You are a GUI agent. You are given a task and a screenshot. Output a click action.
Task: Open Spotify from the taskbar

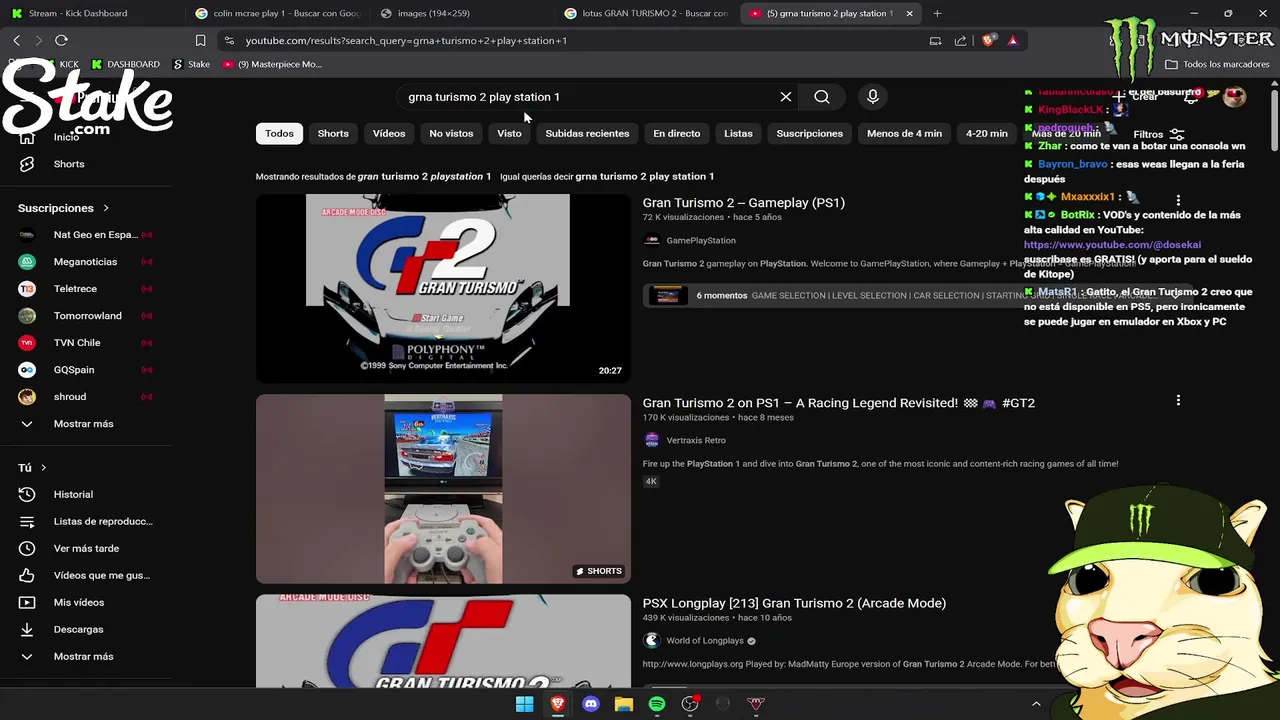(657, 704)
